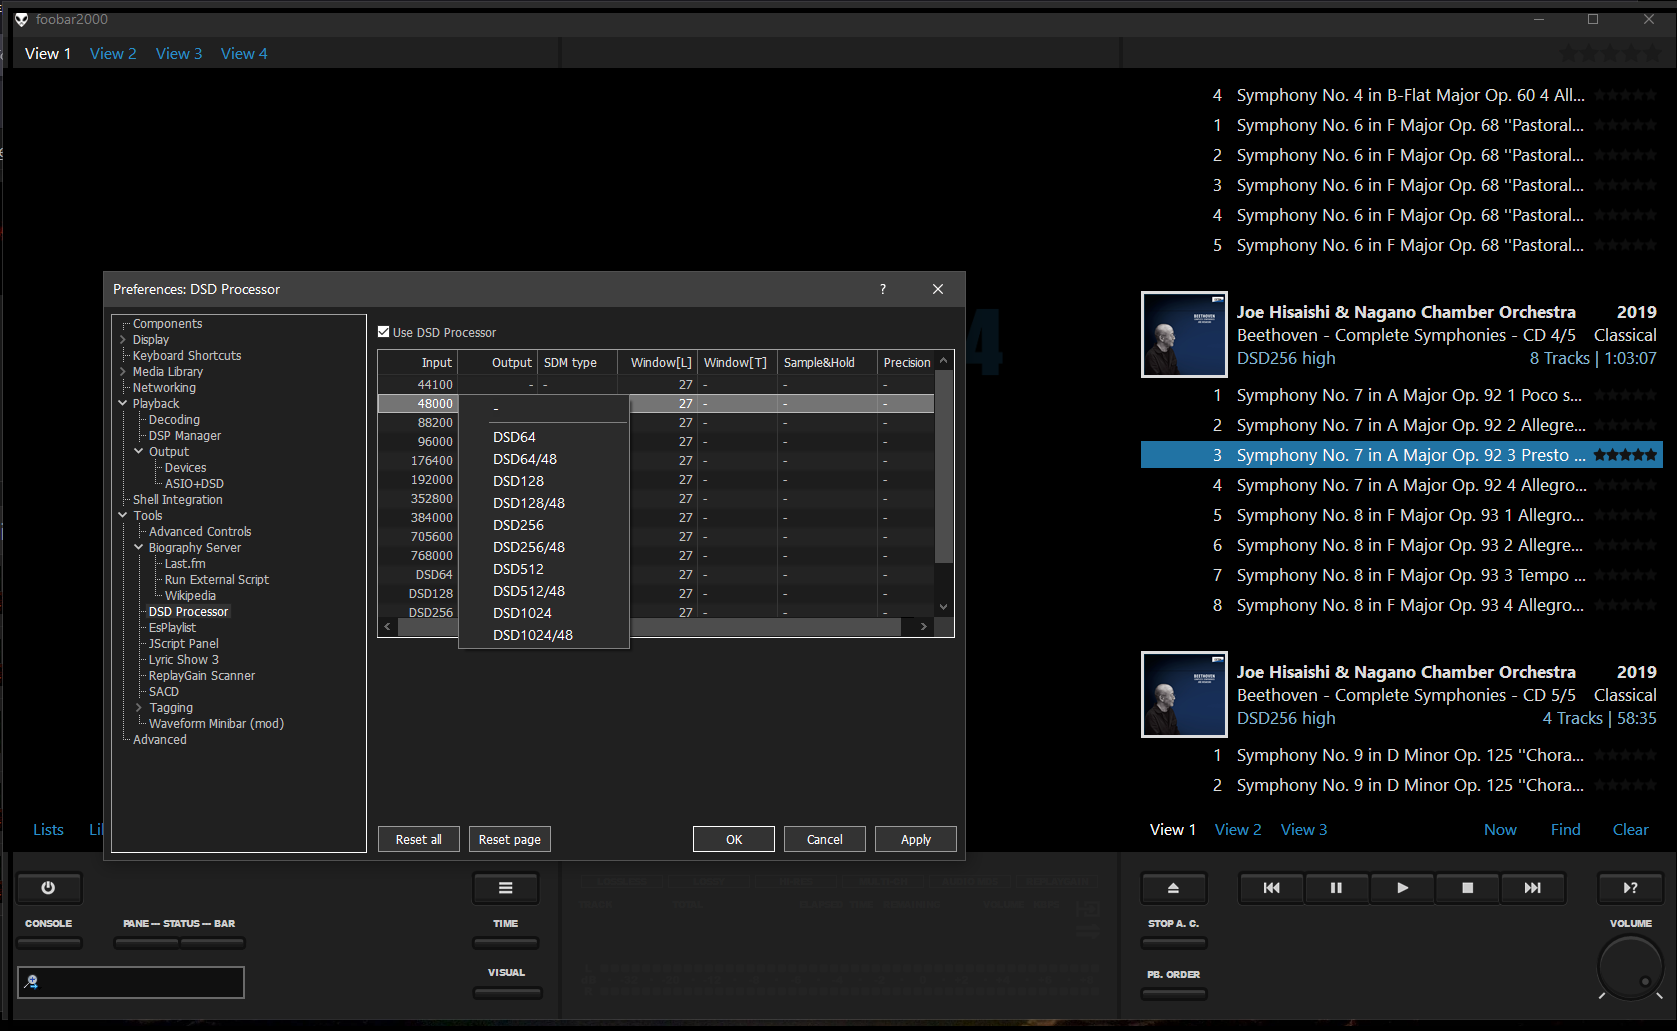Rate the Symphony No. 7 Presto track stars

point(1625,455)
